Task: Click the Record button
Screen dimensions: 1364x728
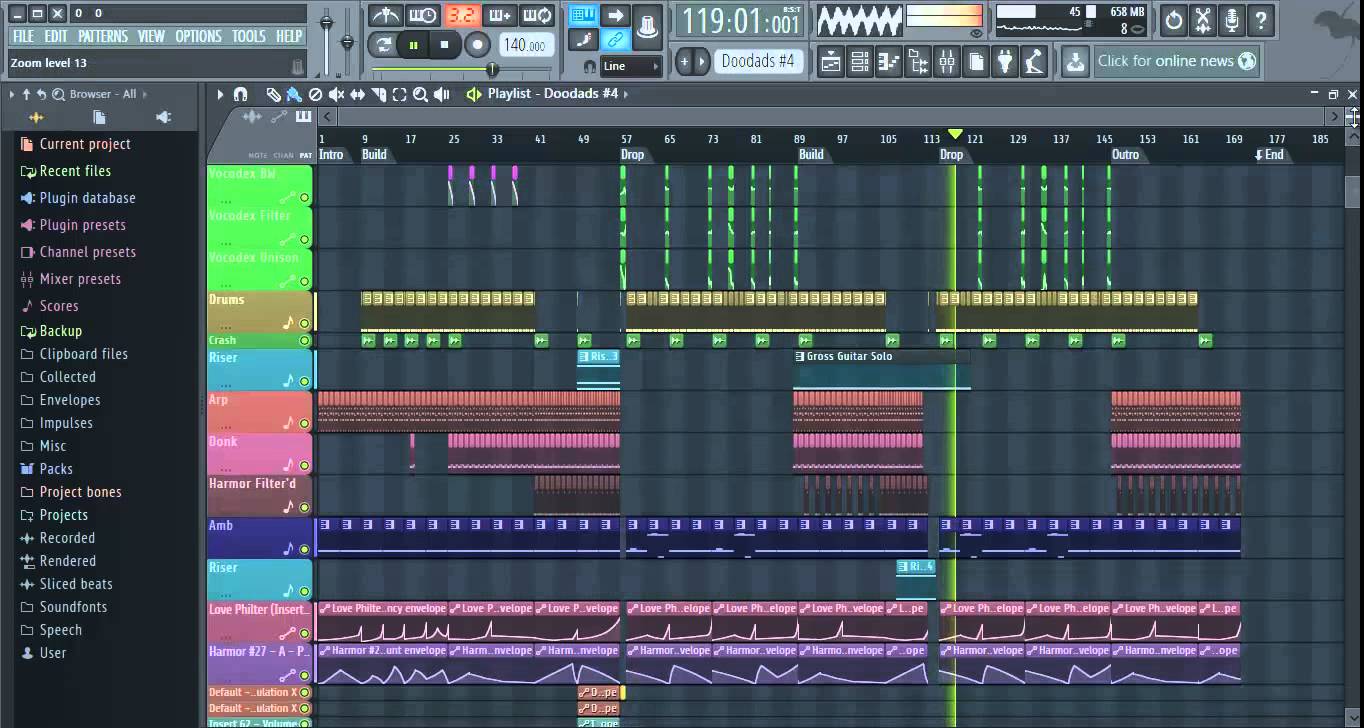Action: point(478,45)
